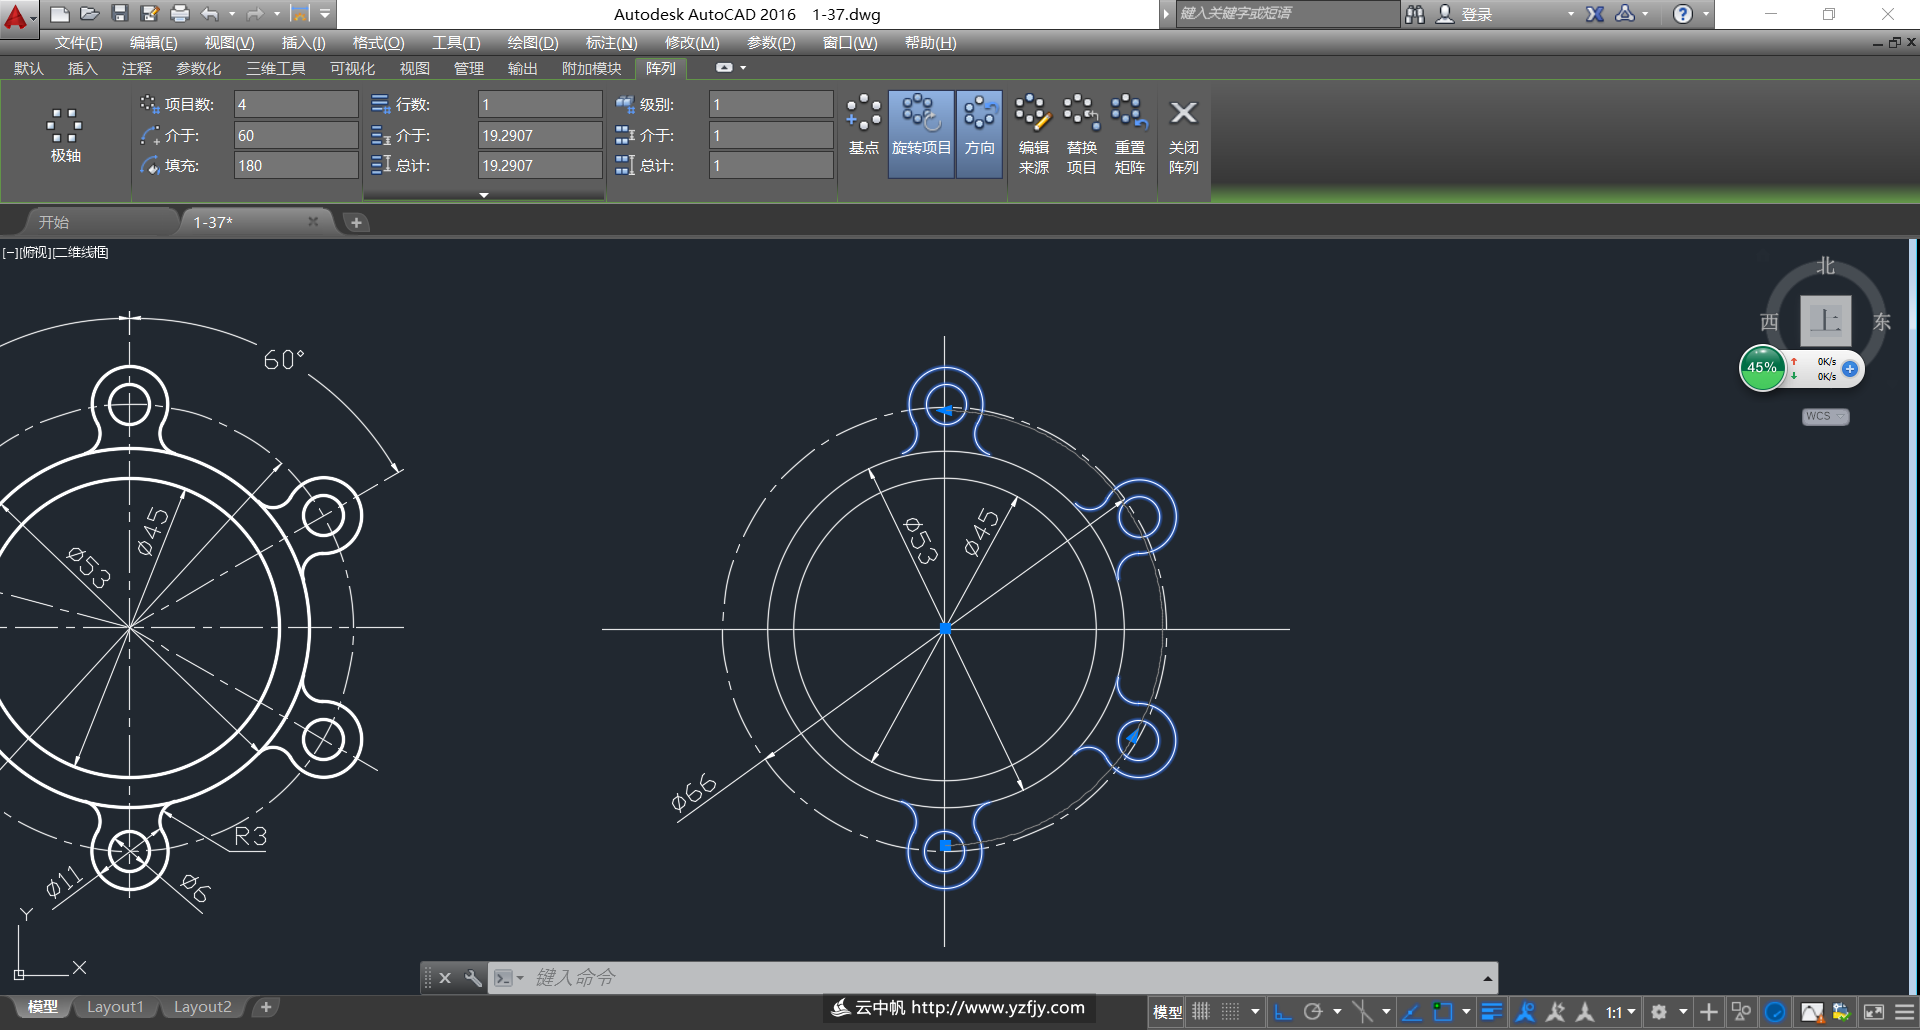Click the status bar customization hamburger icon
The height and width of the screenshot is (1030, 1920).
(1905, 1012)
